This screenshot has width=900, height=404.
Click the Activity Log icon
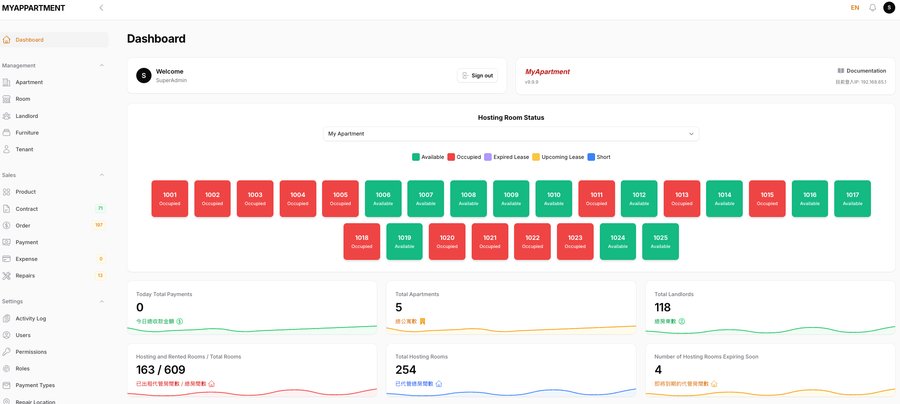pyautogui.click(x=7, y=318)
